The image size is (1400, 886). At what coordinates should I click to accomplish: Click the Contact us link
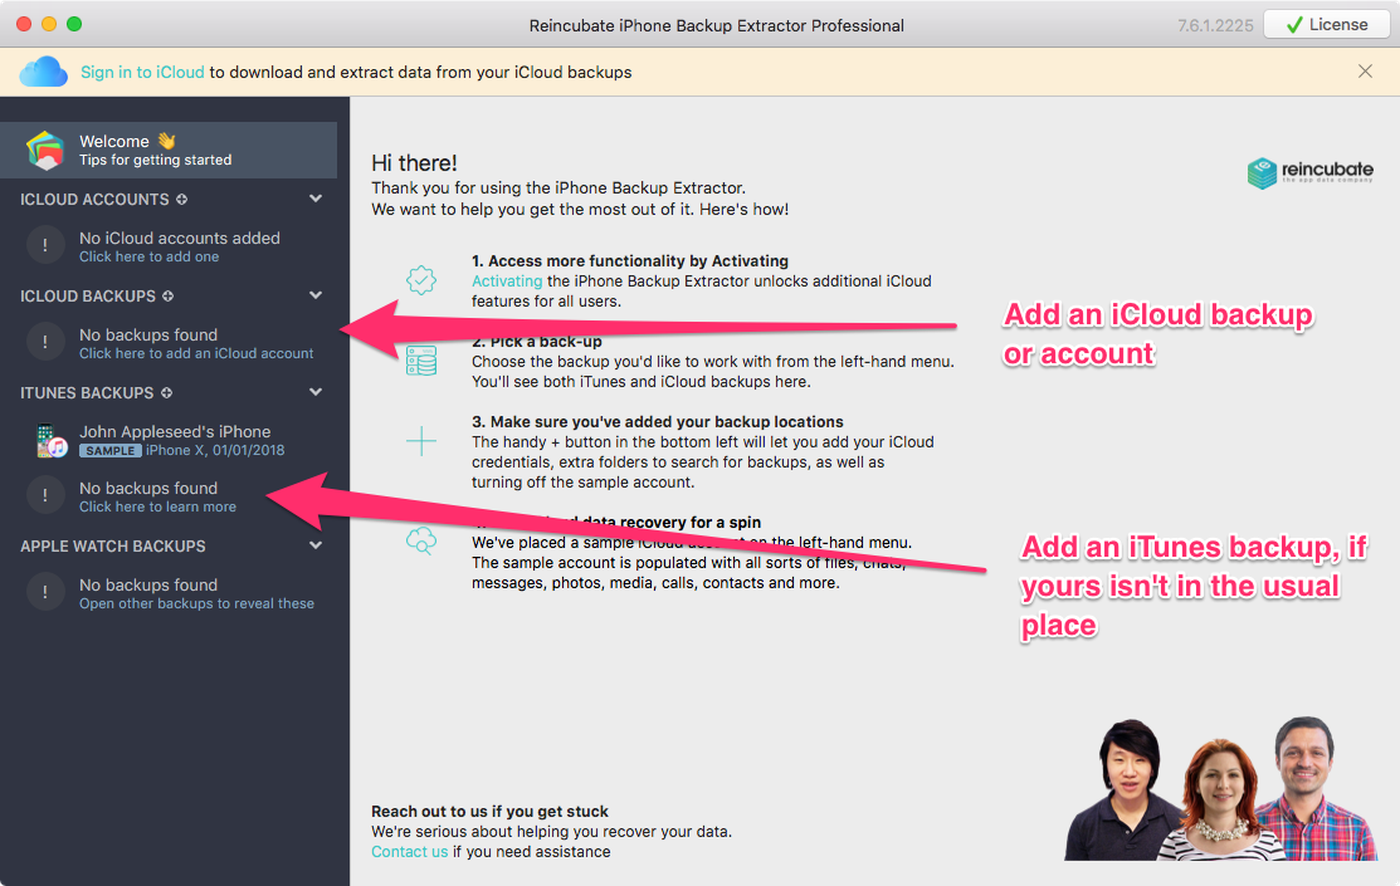pyautogui.click(x=409, y=852)
